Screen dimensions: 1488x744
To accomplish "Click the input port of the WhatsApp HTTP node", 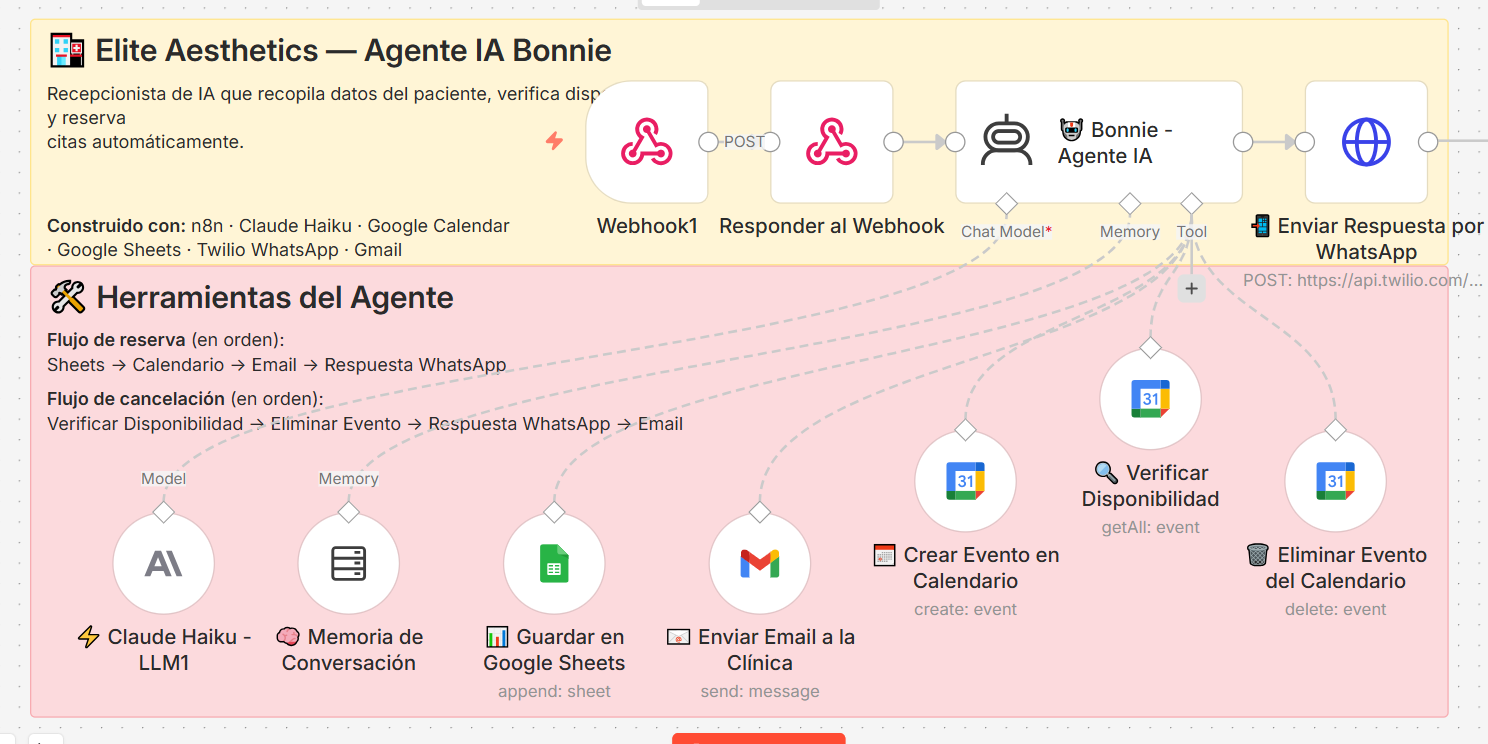I will [x=1304, y=142].
